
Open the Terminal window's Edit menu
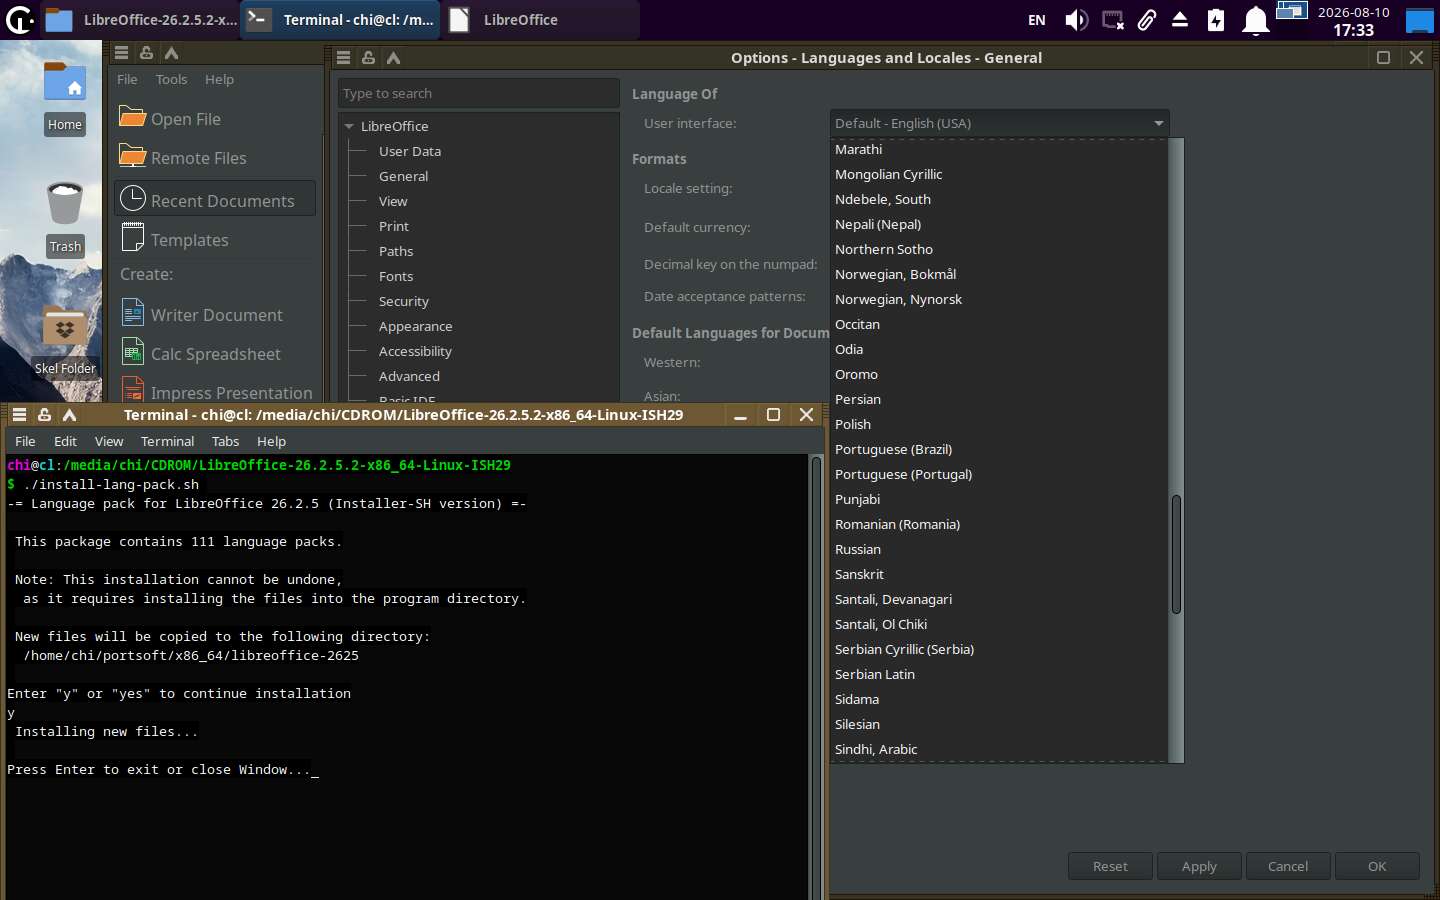pos(65,441)
